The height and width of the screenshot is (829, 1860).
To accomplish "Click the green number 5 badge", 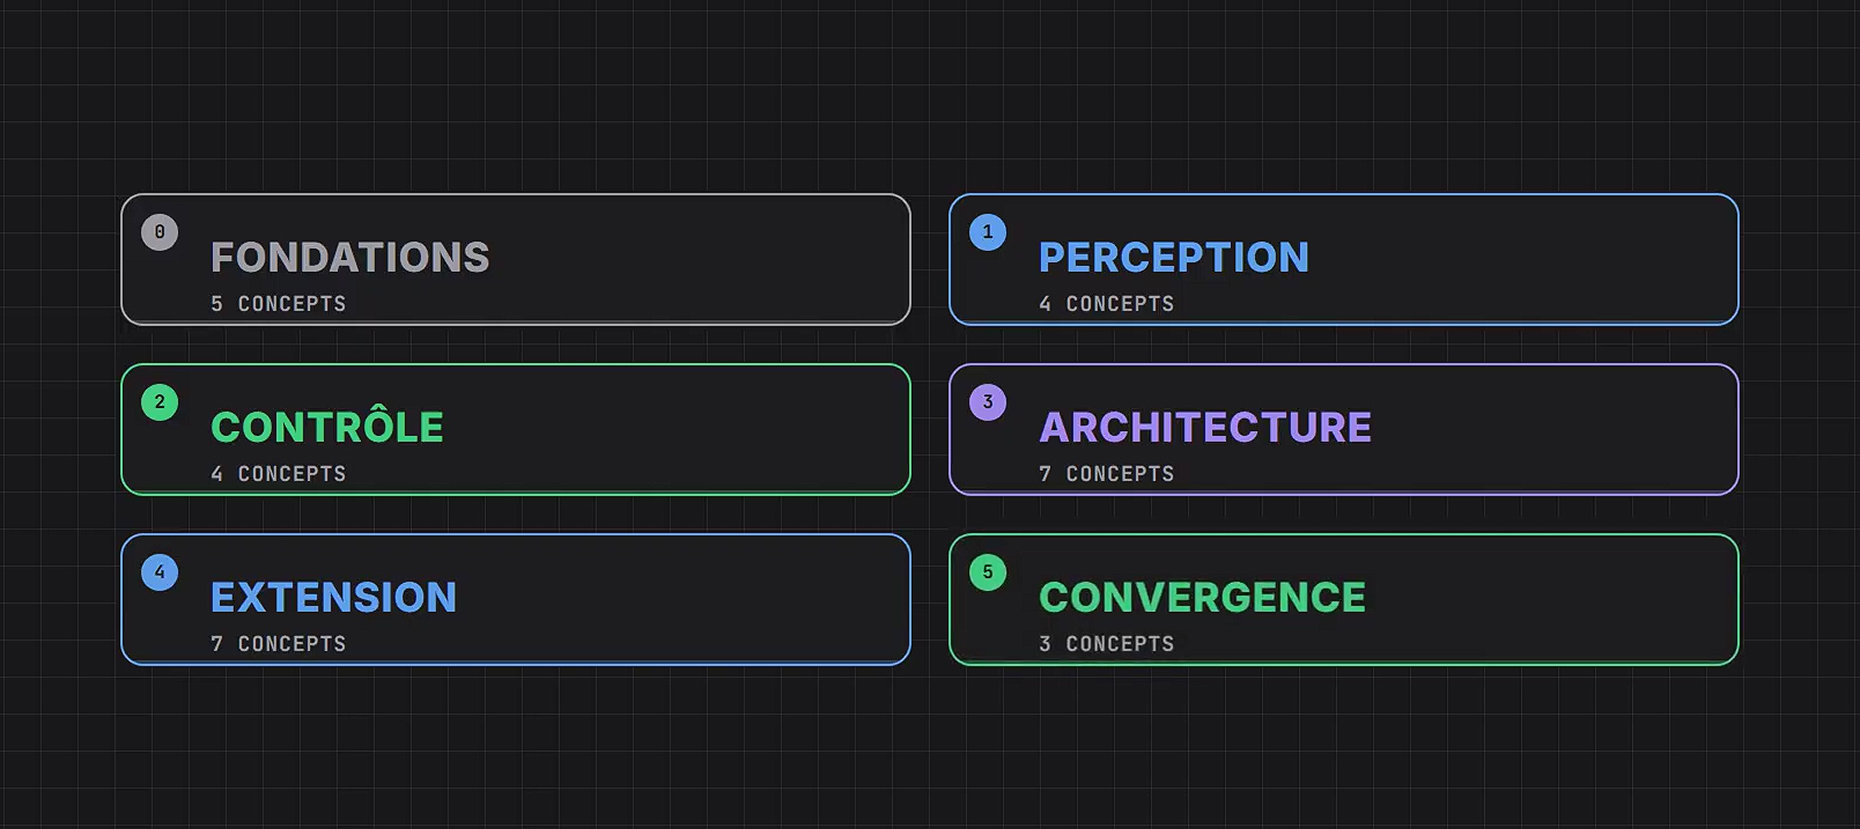I will coord(988,572).
